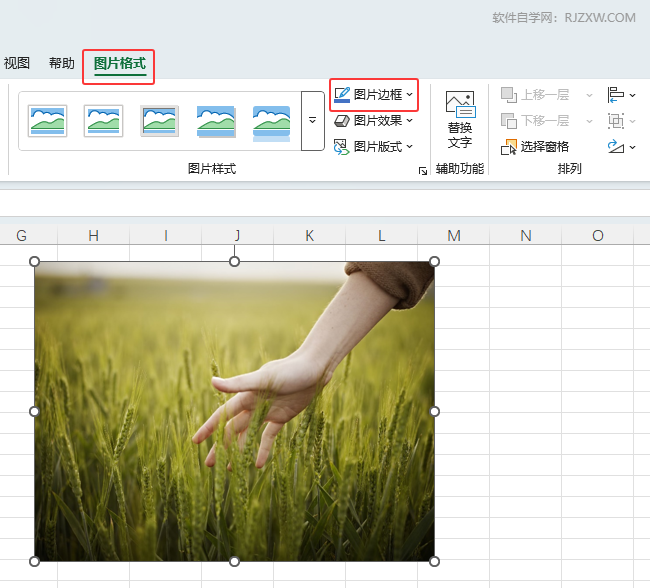The image size is (650, 588).
Task: Click the picture's bottom-right resize handle
Action: [x=434, y=561]
